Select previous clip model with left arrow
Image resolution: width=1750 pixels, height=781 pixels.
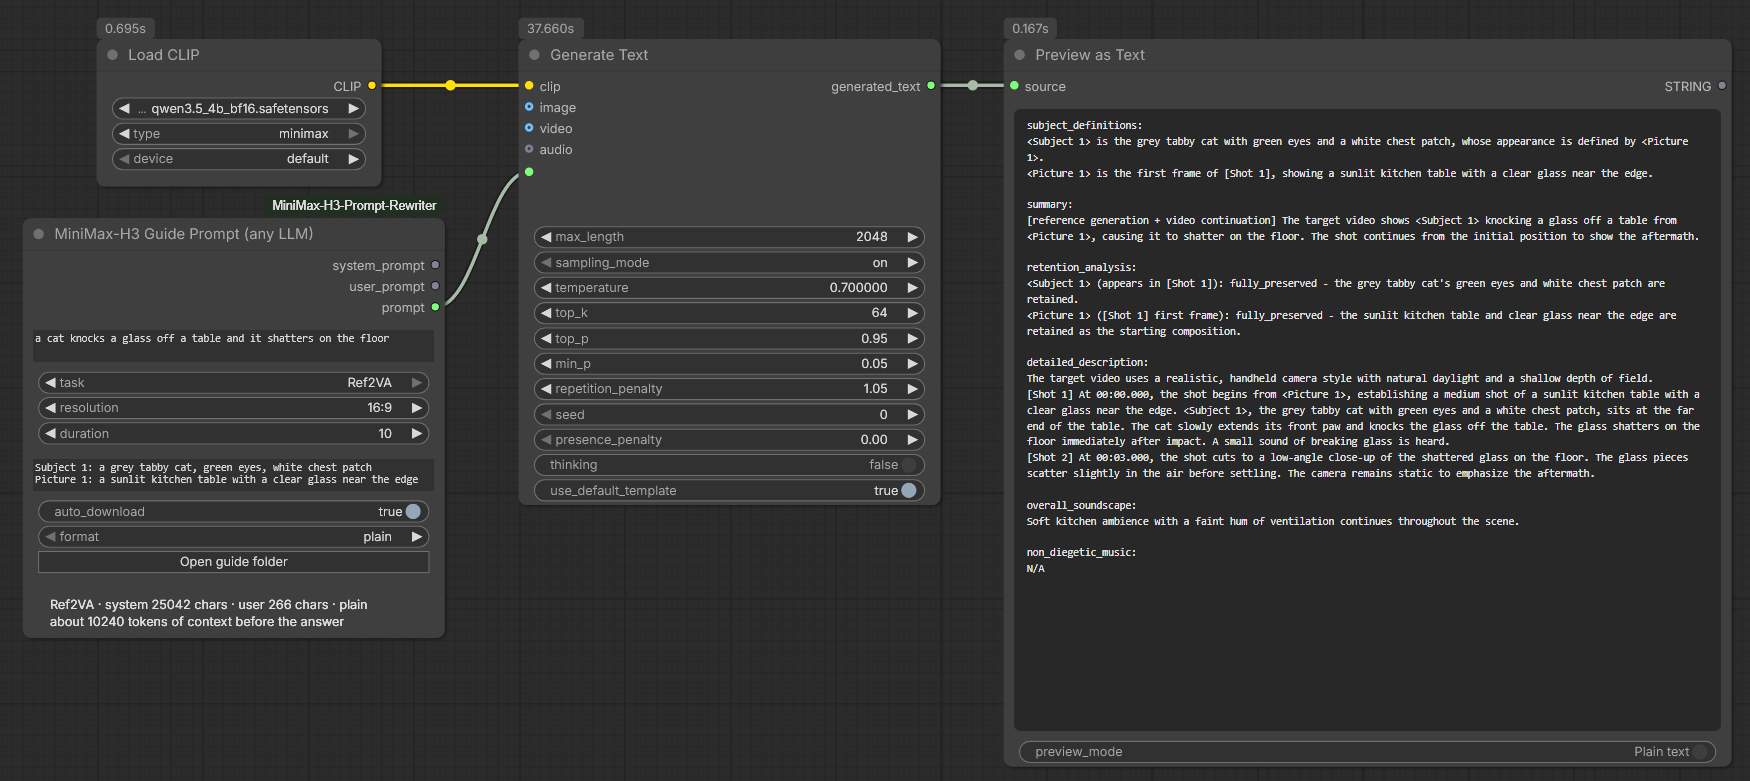point(124,108)
